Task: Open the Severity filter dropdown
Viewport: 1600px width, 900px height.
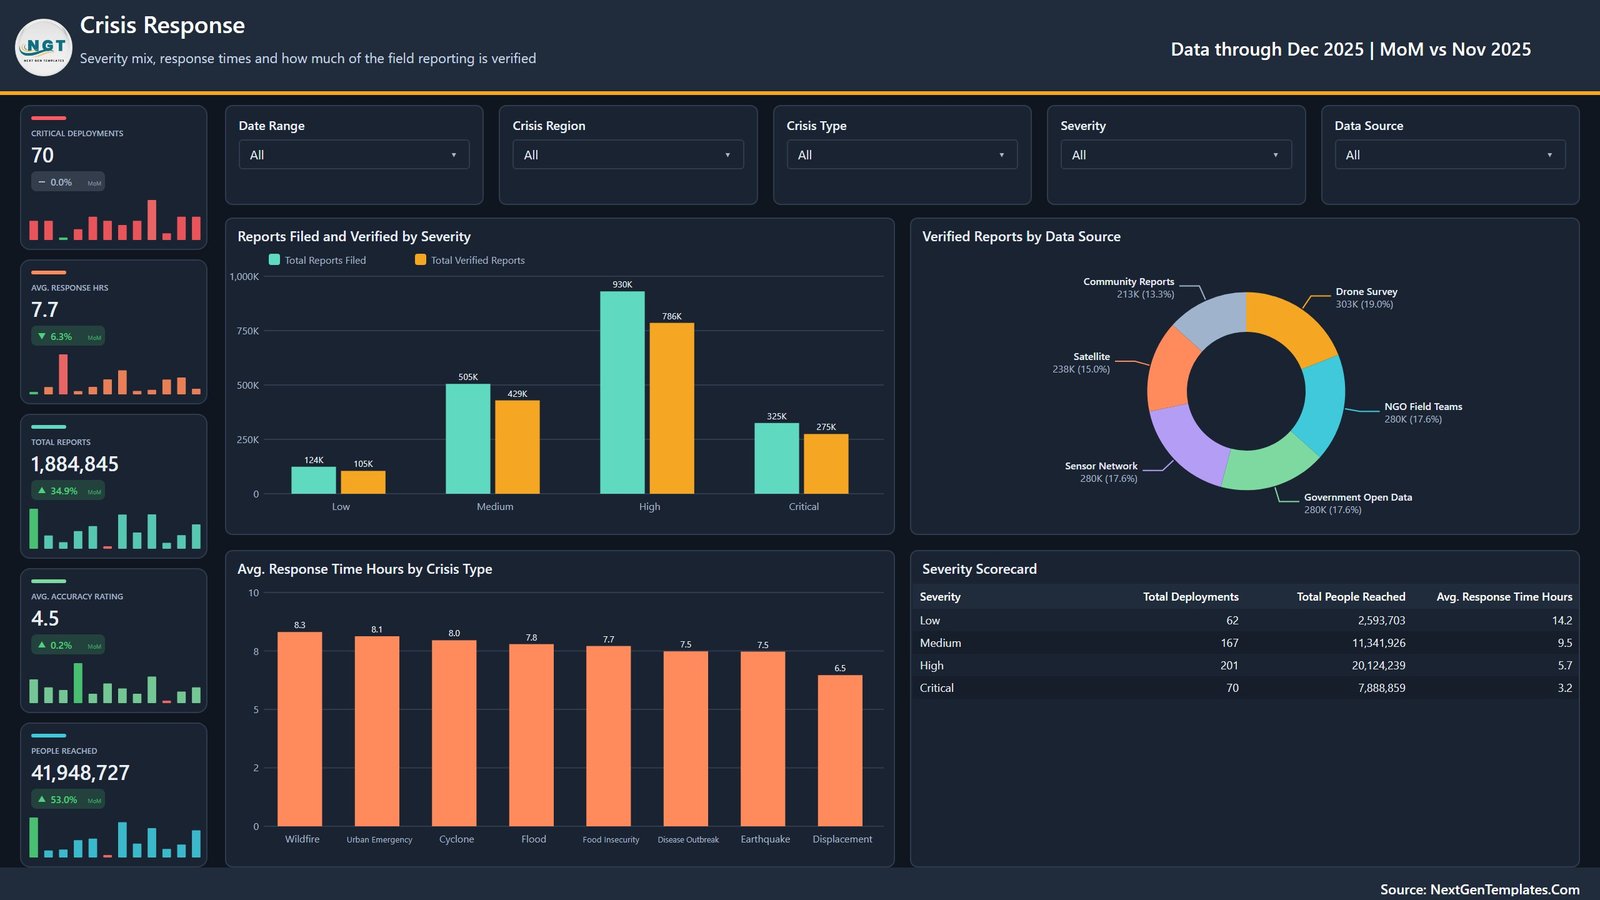Action: pos(1176,155)
